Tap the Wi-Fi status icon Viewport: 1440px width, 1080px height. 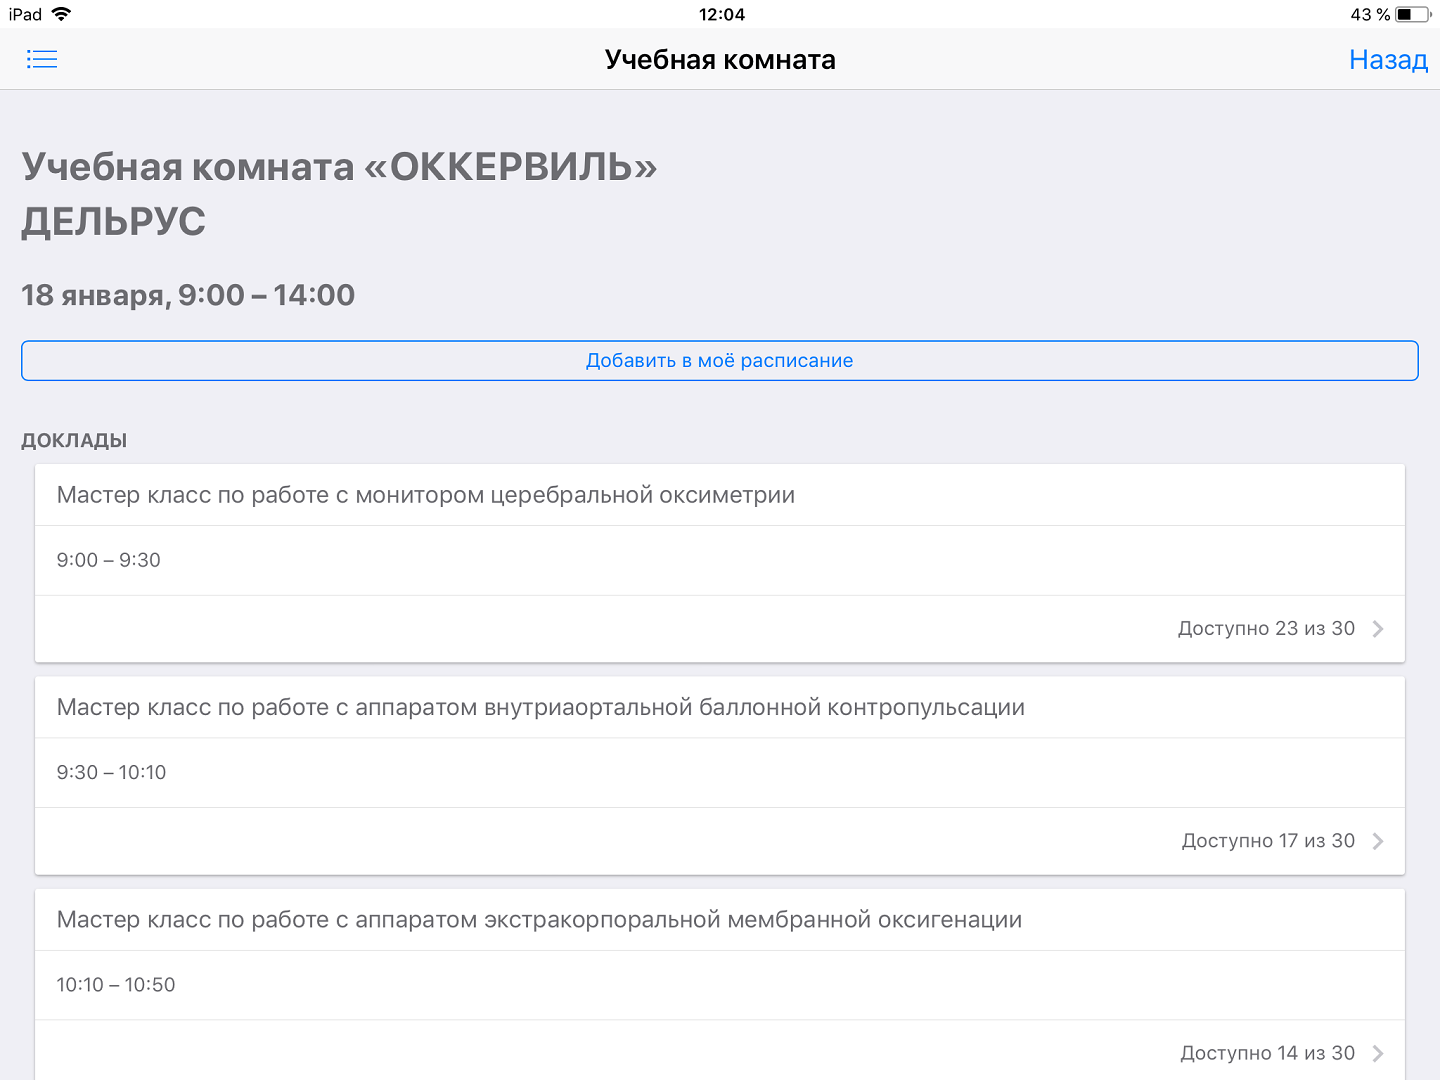[x=62, y=14]
